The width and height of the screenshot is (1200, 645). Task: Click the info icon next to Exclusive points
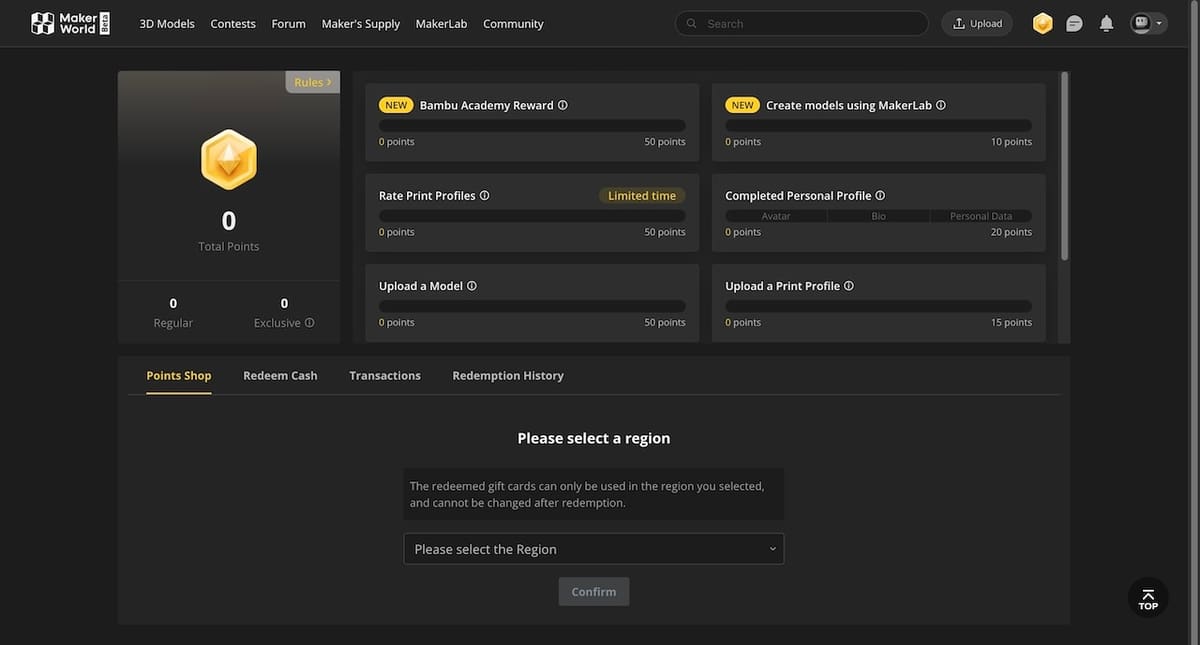(x=310, y=322)
